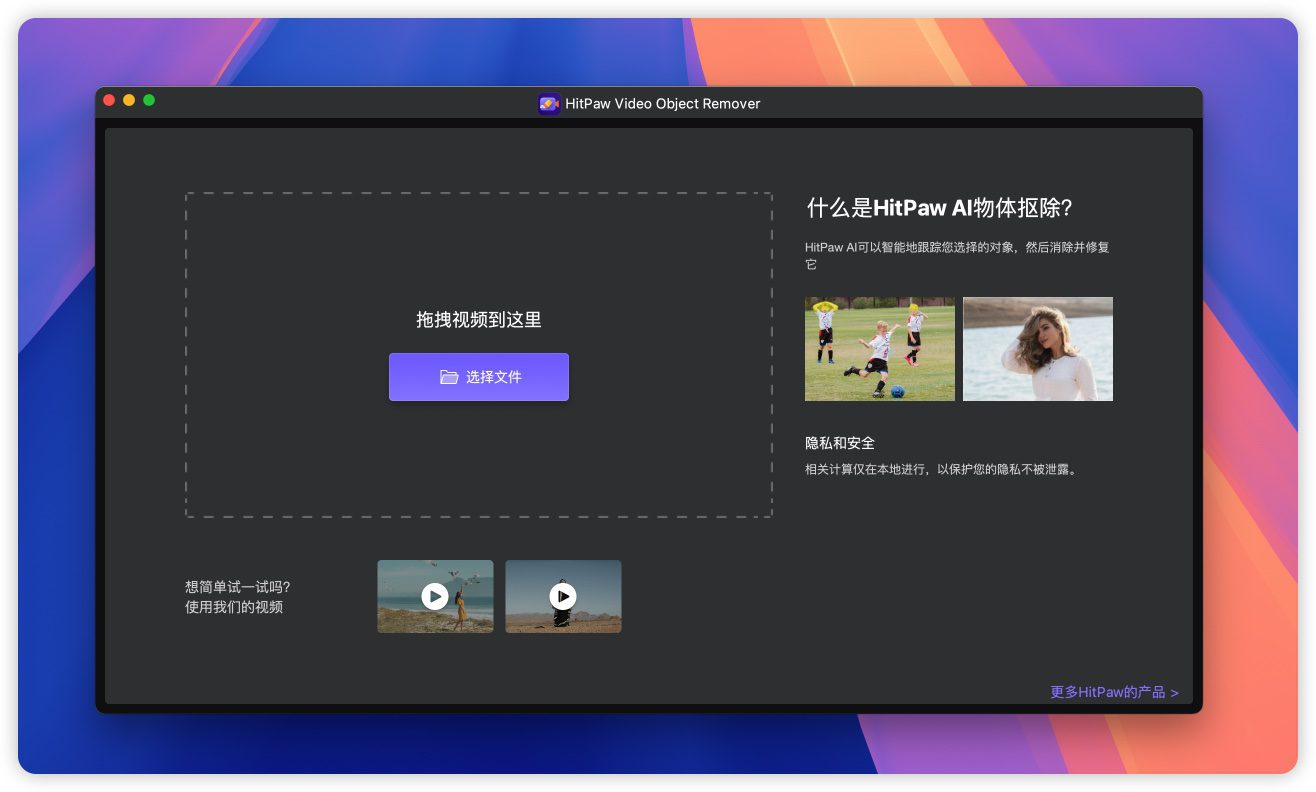Open the 更多HitPaw的产品 link

pyautogui.click(x=1114, y=692)
